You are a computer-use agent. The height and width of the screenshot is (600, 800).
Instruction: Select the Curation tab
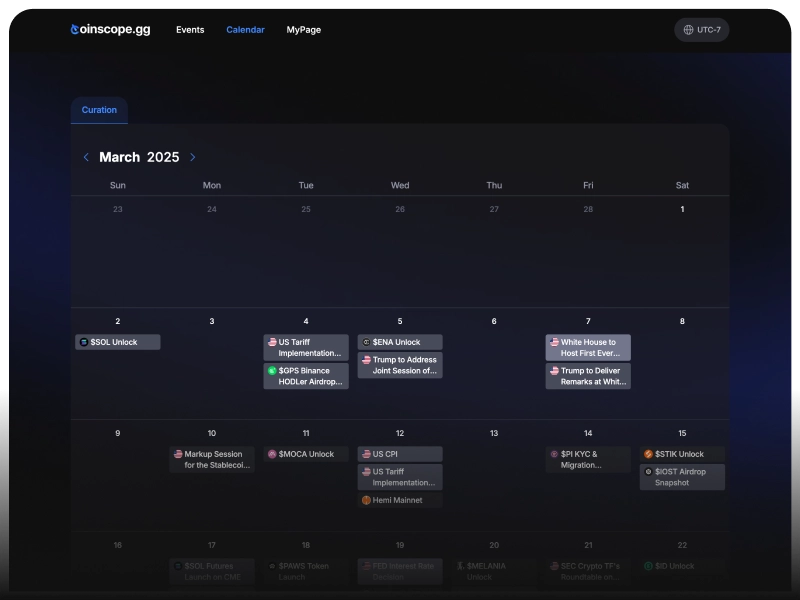point(99,110)
